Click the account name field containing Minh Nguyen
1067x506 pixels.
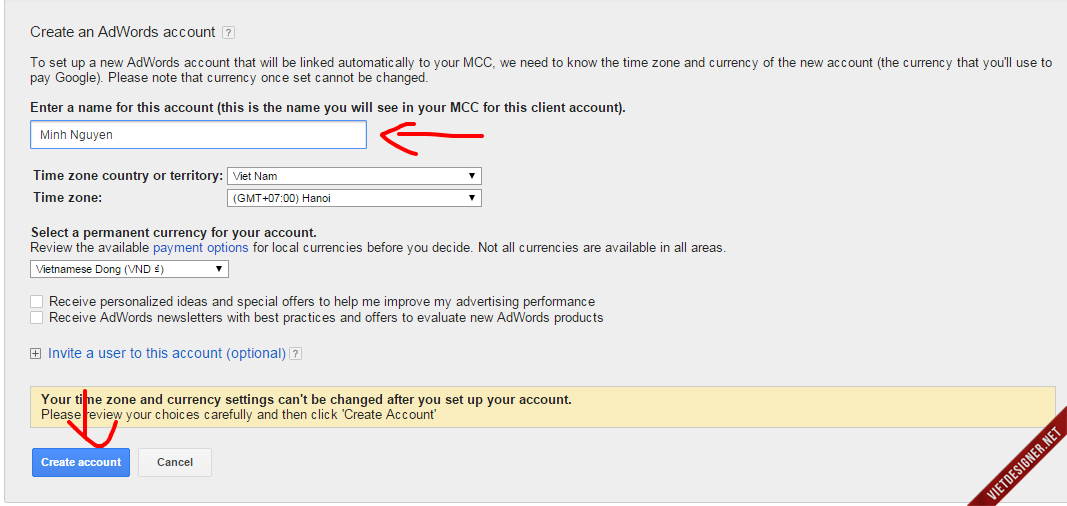click(199, 135)
